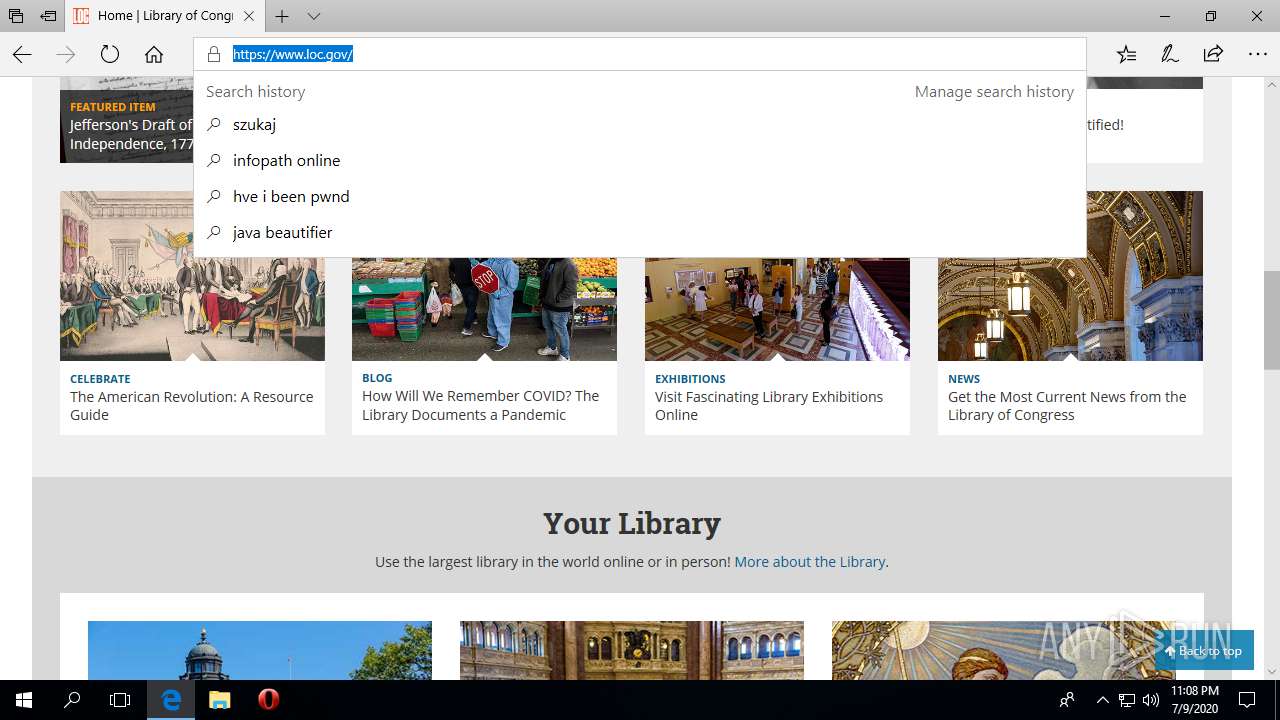
Task: Open the tabs you've set aside icon
Action: [x=16, y=16]
